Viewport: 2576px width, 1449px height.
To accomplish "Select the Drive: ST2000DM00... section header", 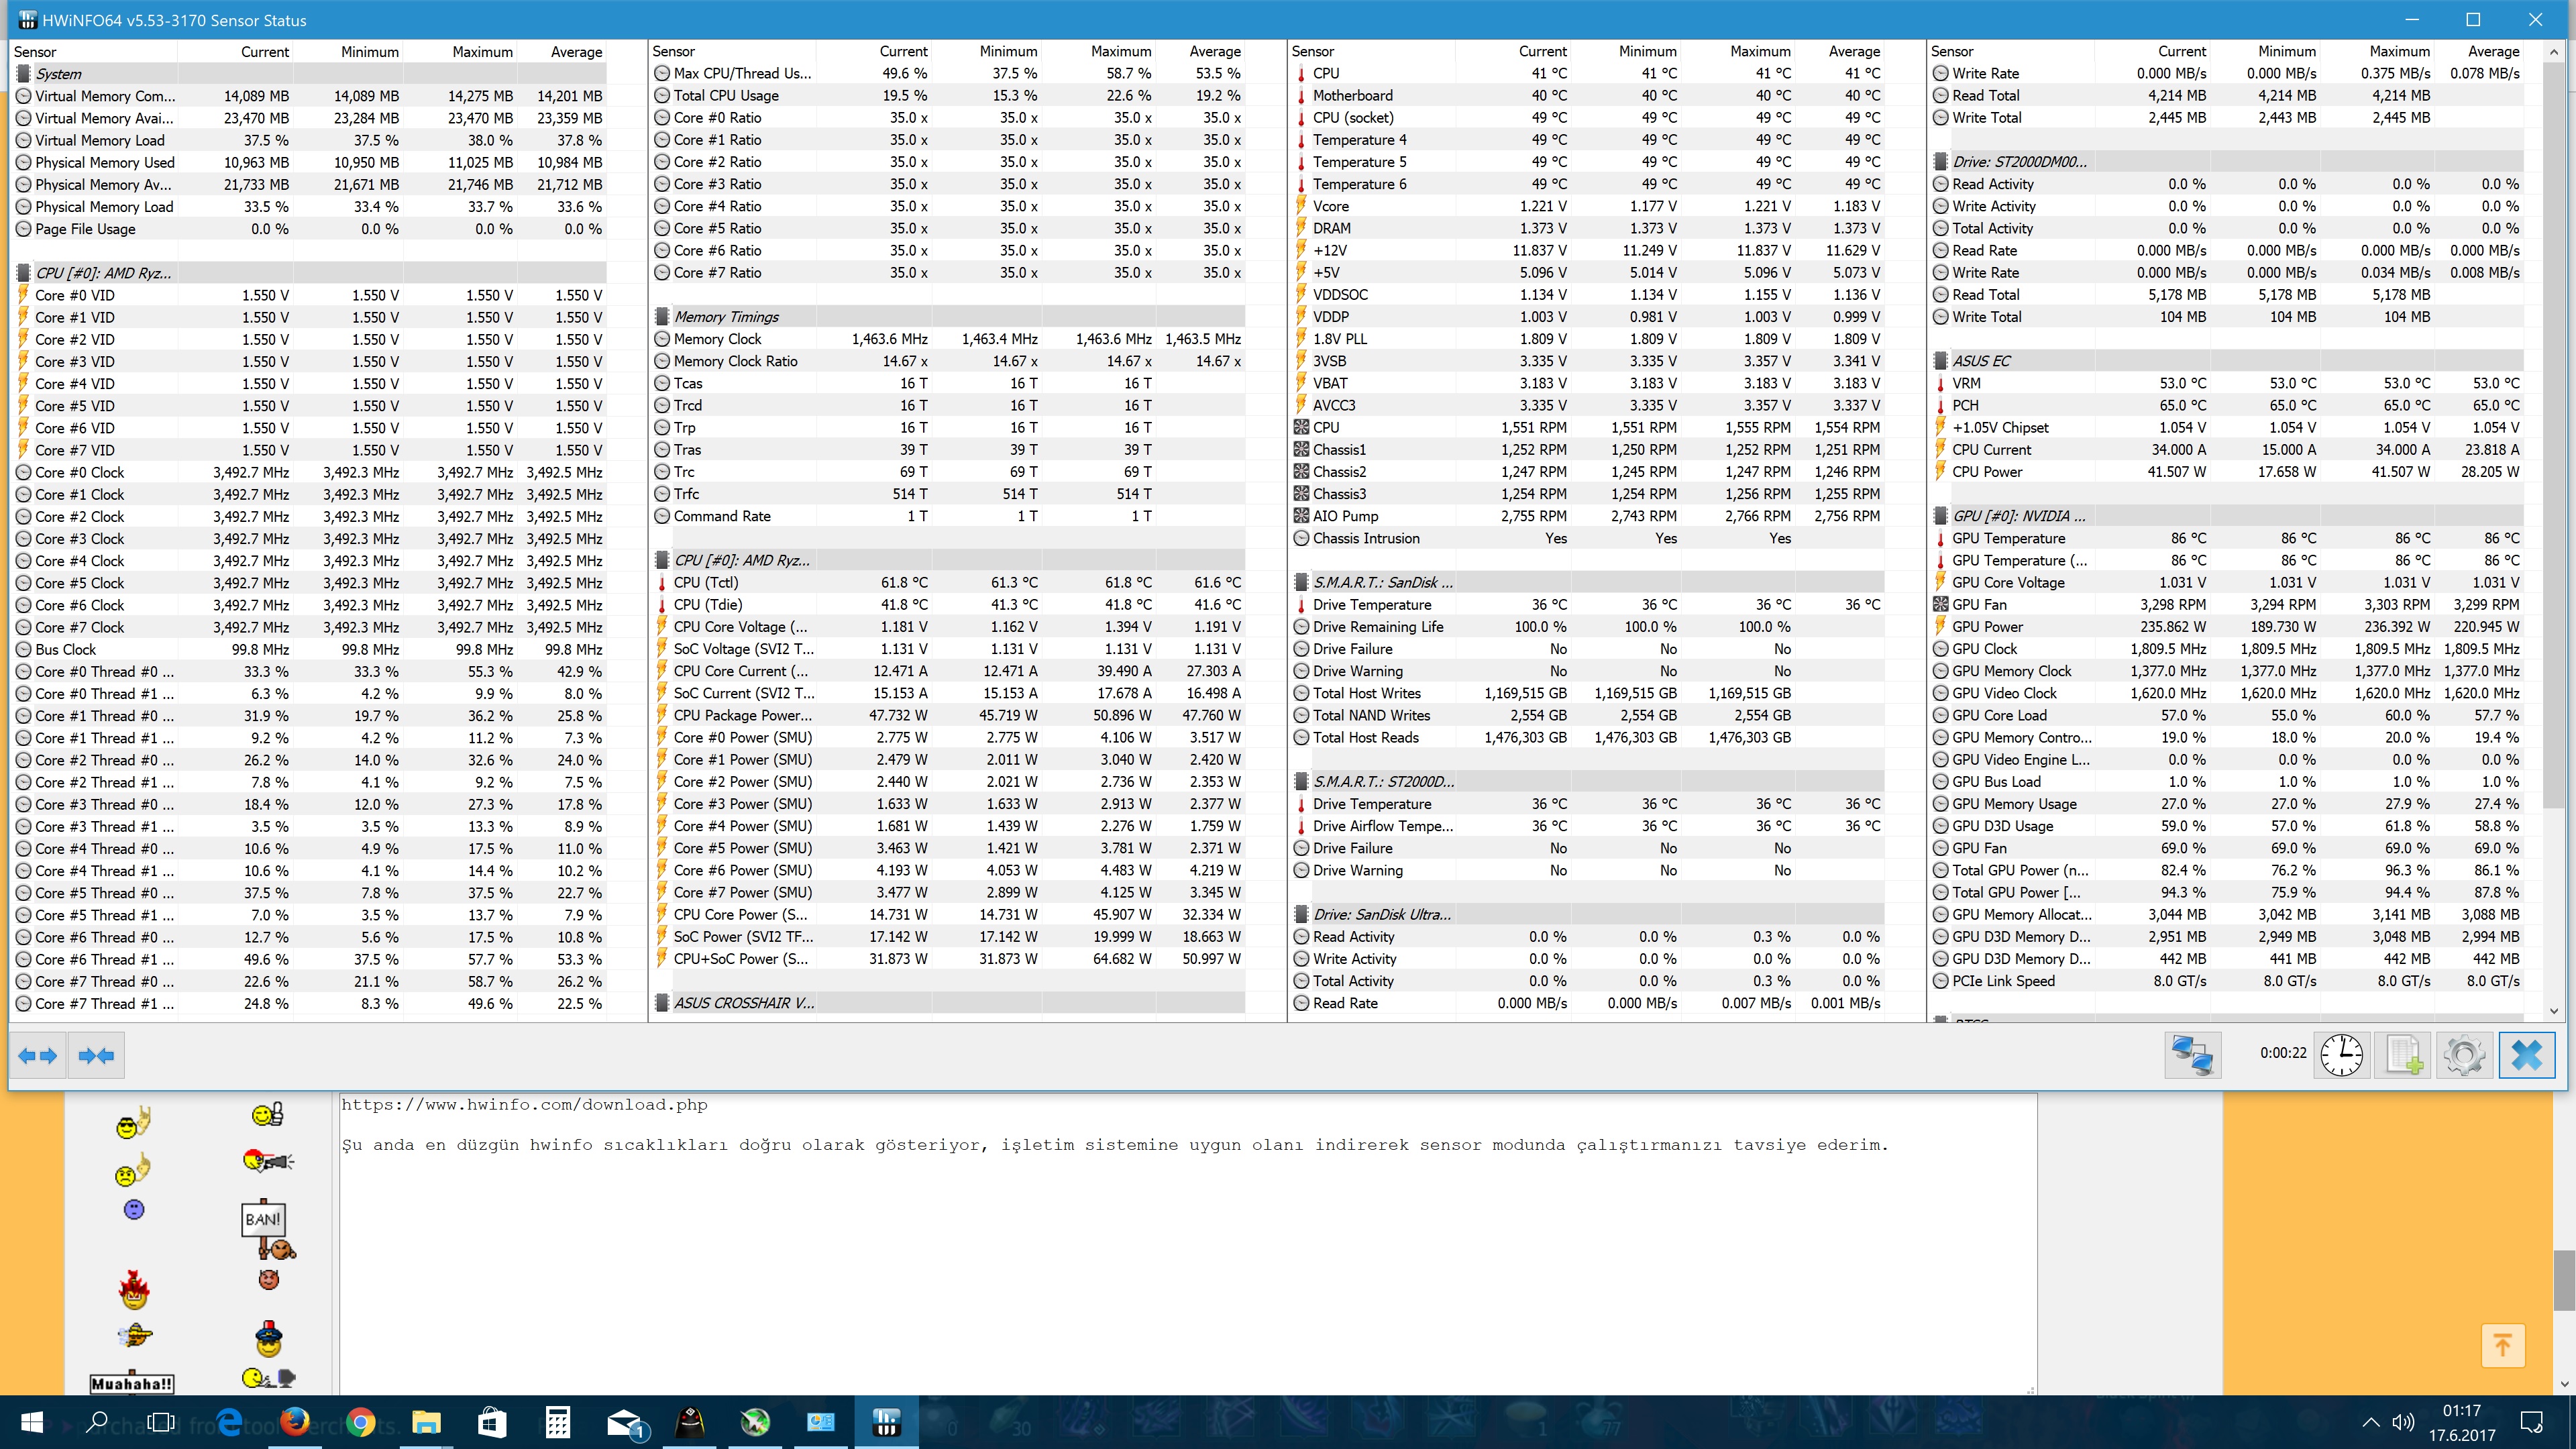I will 2227,162.
